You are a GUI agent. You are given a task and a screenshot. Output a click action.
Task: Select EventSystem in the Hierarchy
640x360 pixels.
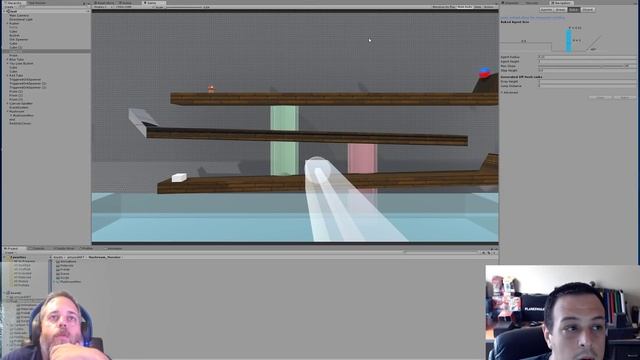pos(19,107)
